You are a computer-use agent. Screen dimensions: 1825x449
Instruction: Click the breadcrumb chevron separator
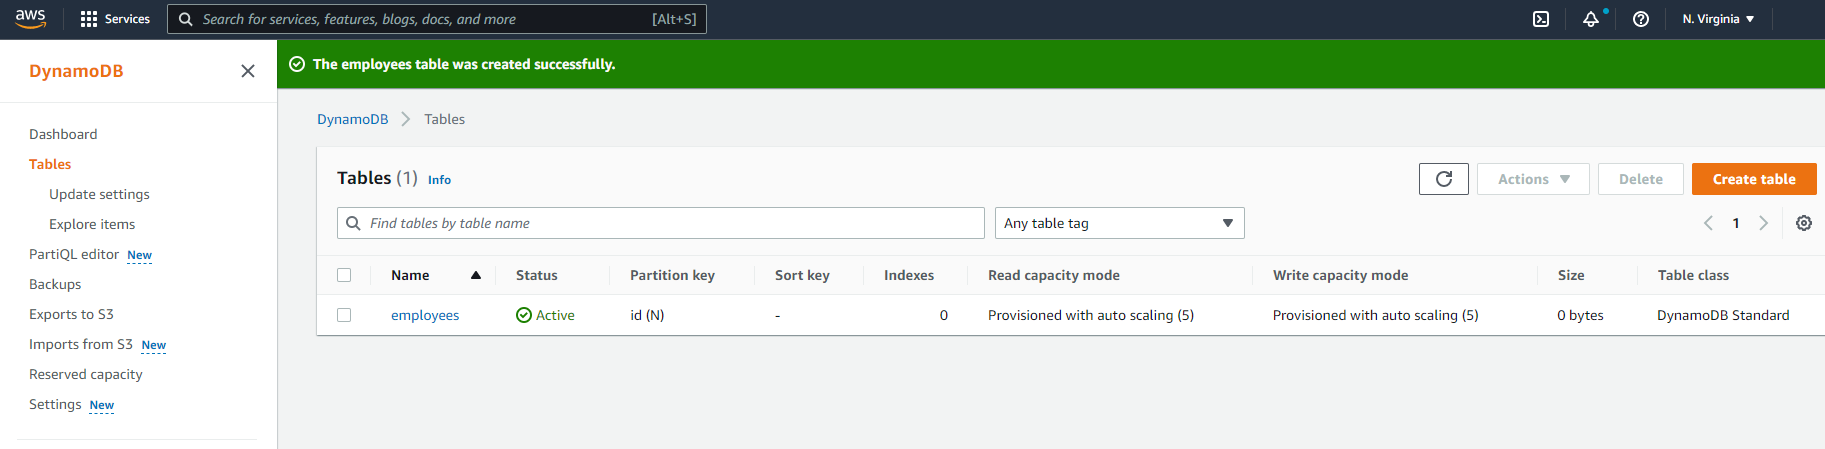point(406,119)
